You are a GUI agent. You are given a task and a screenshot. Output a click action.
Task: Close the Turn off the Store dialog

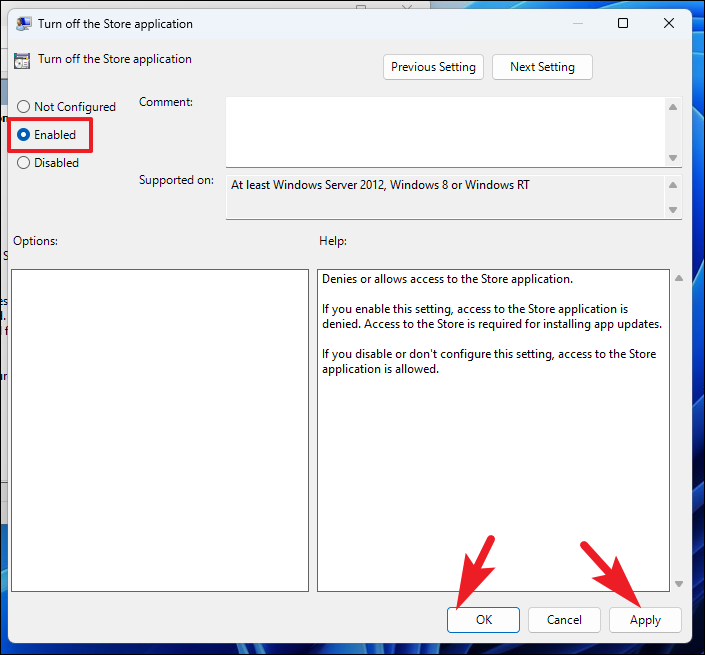[669, 23]
